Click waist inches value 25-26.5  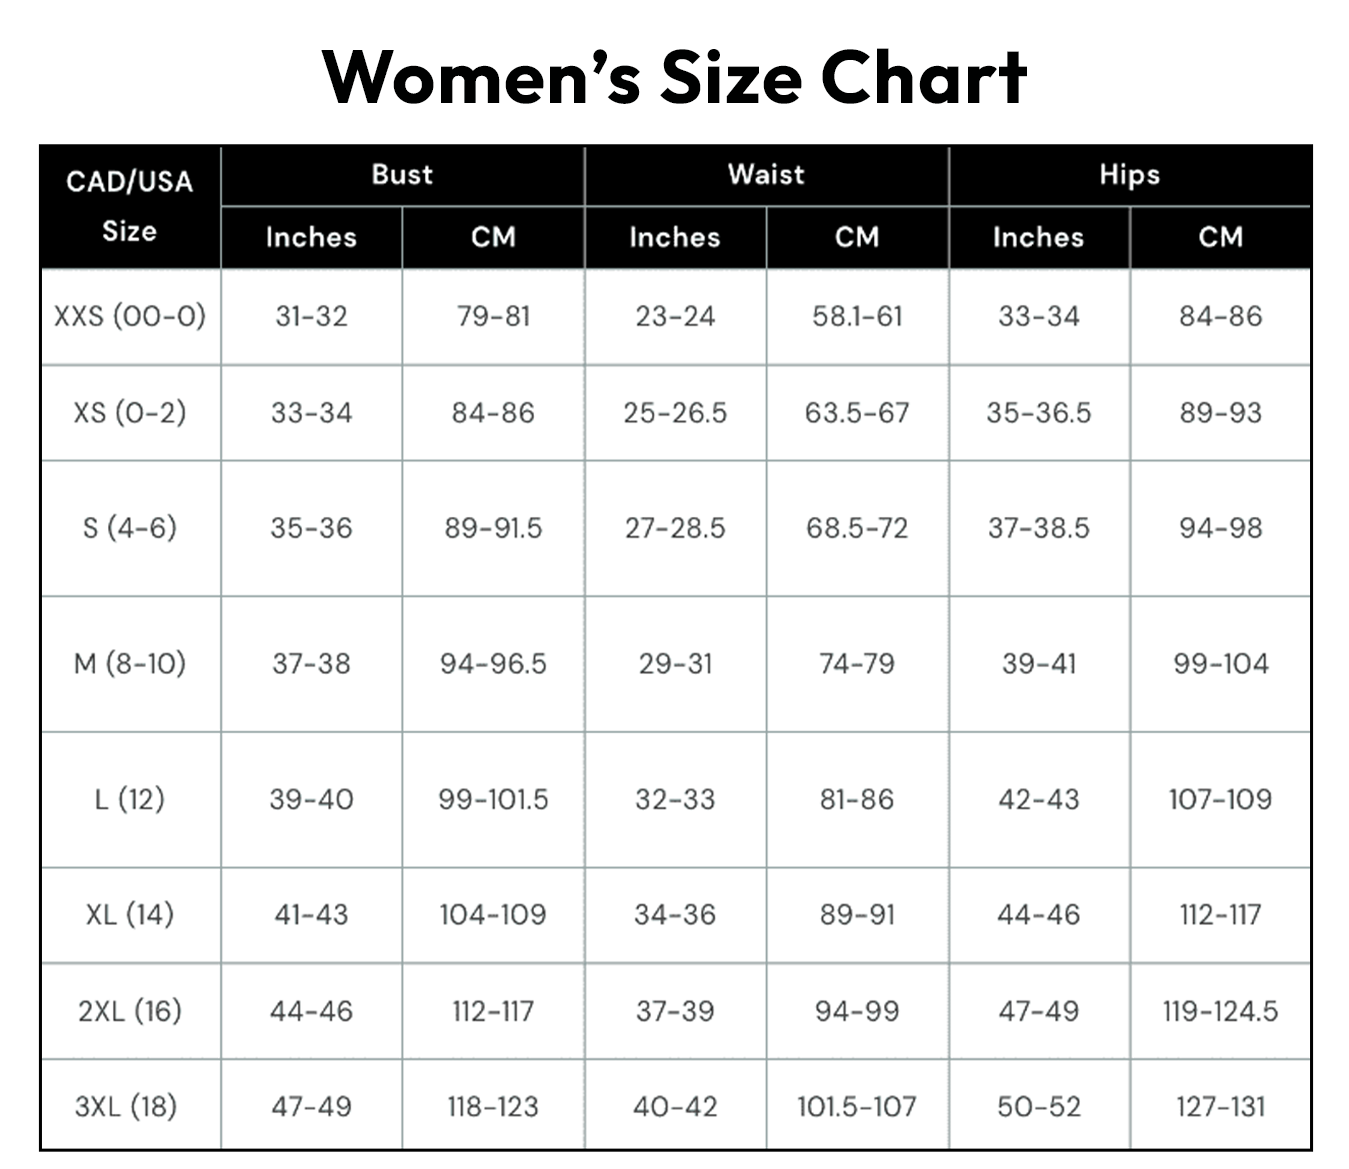tap(675, 412)
